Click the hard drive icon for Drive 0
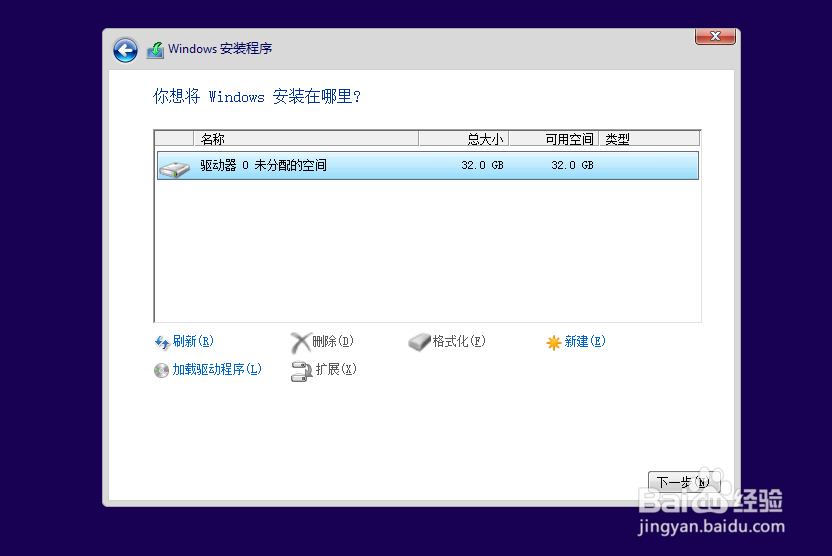This screenshot has width=832, height=556. pyautogui.click(x=175, y=169)
